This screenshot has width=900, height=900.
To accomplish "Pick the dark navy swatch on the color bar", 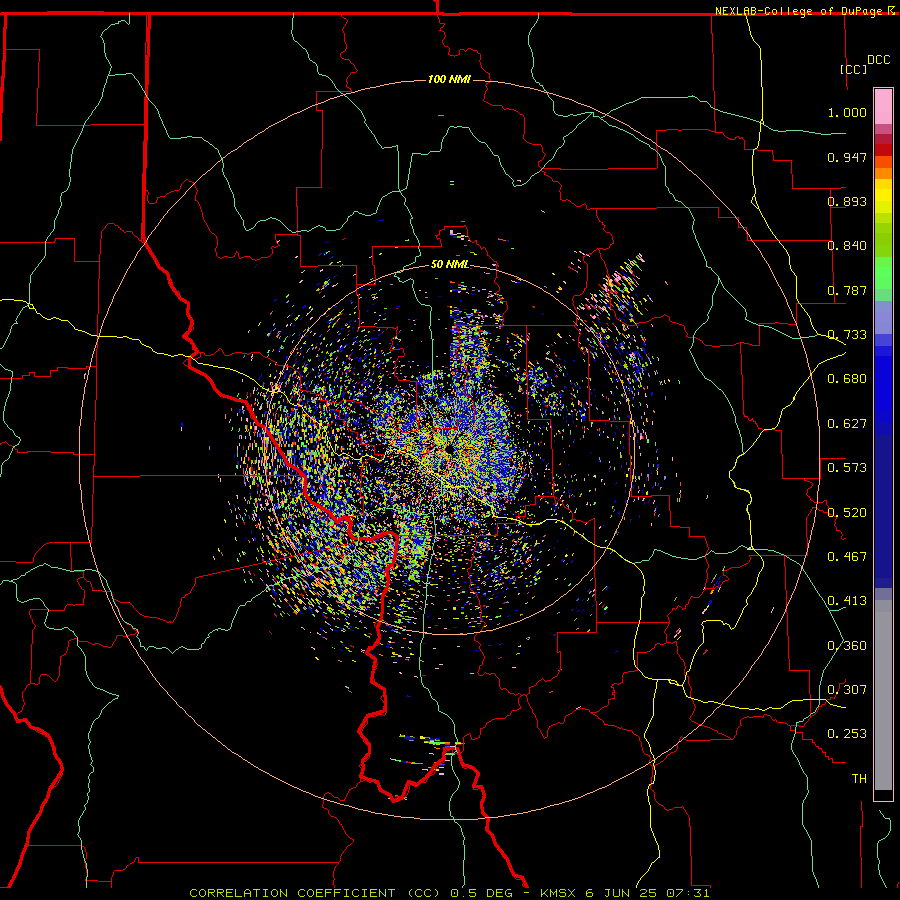I will click(883, 511).
